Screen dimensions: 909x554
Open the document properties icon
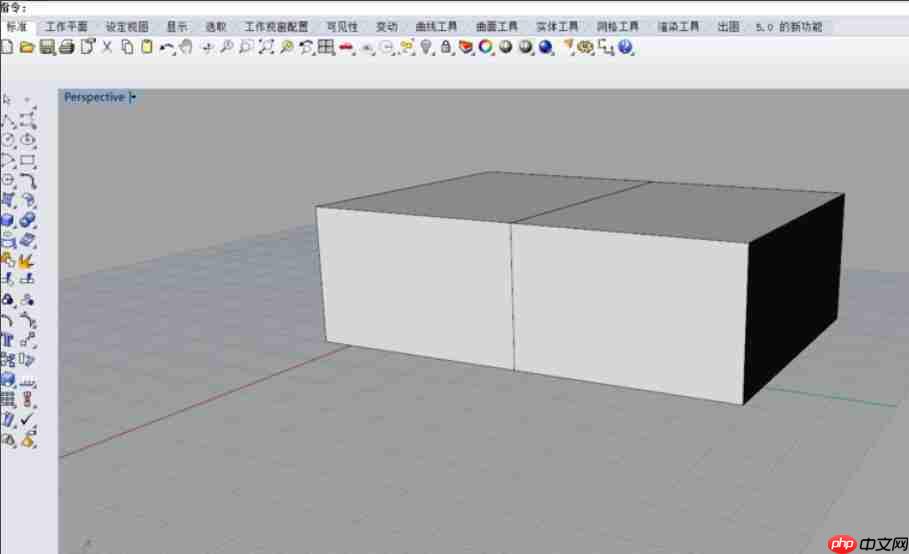click(x=88, y=47)
